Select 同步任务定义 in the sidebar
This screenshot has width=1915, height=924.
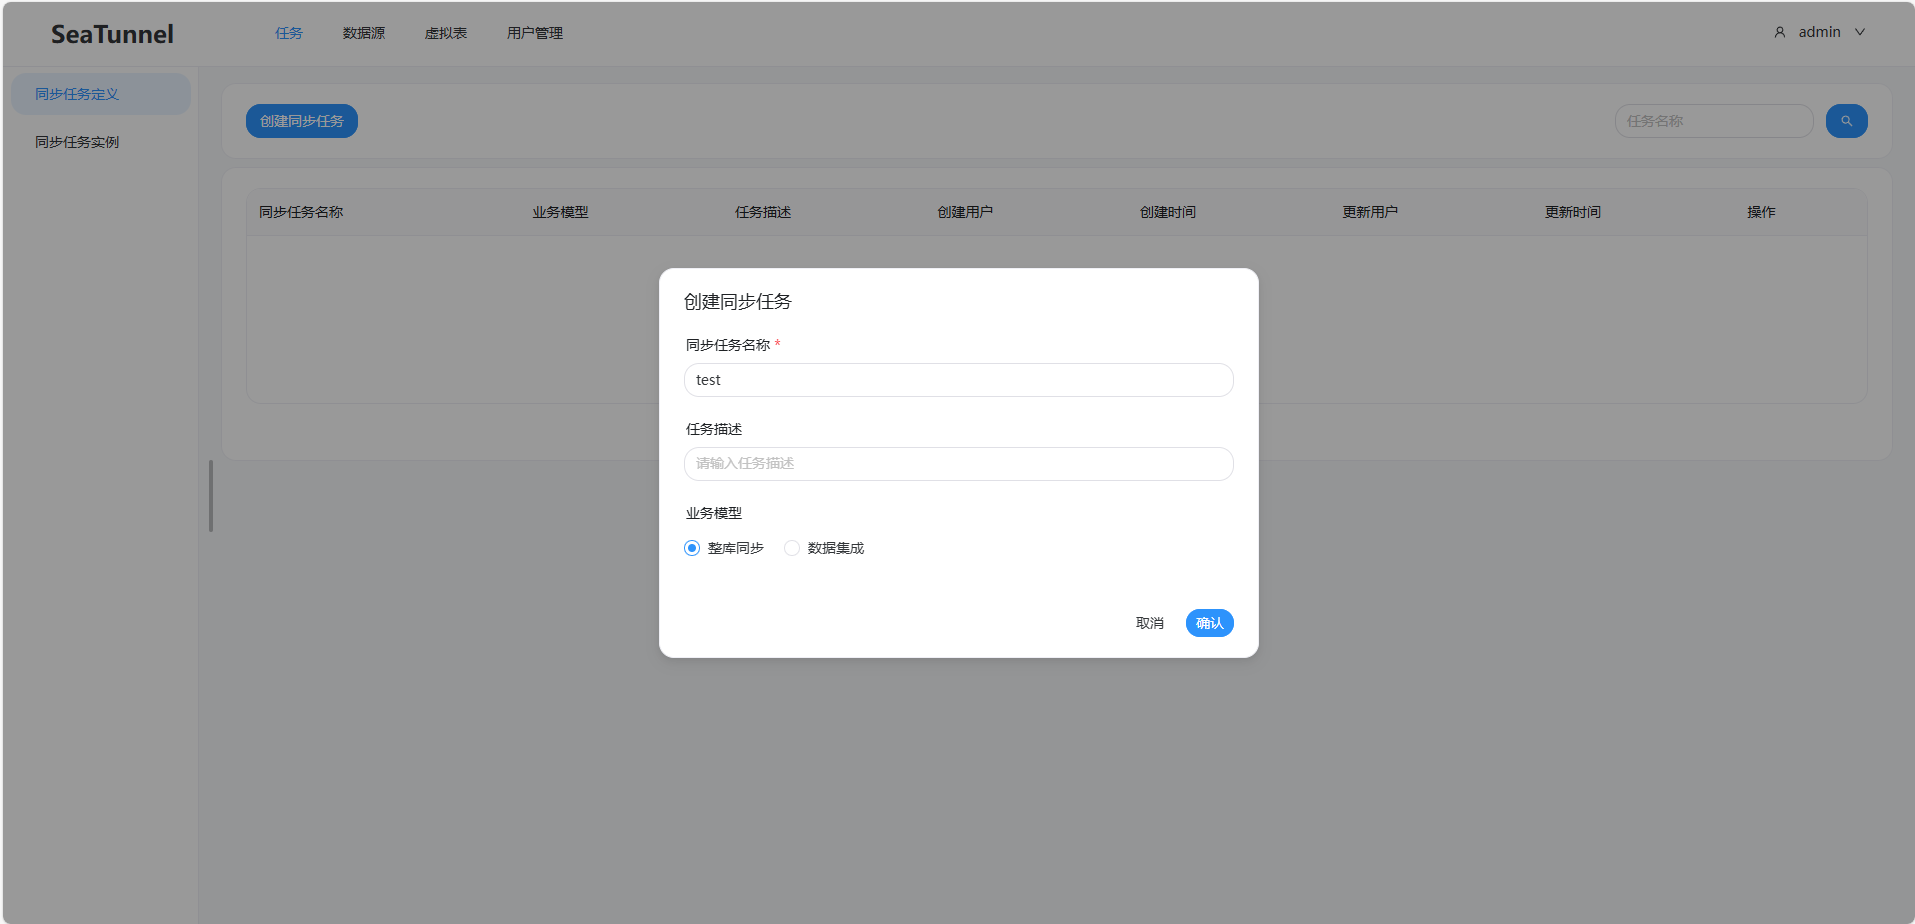click(x=101, y=94)
